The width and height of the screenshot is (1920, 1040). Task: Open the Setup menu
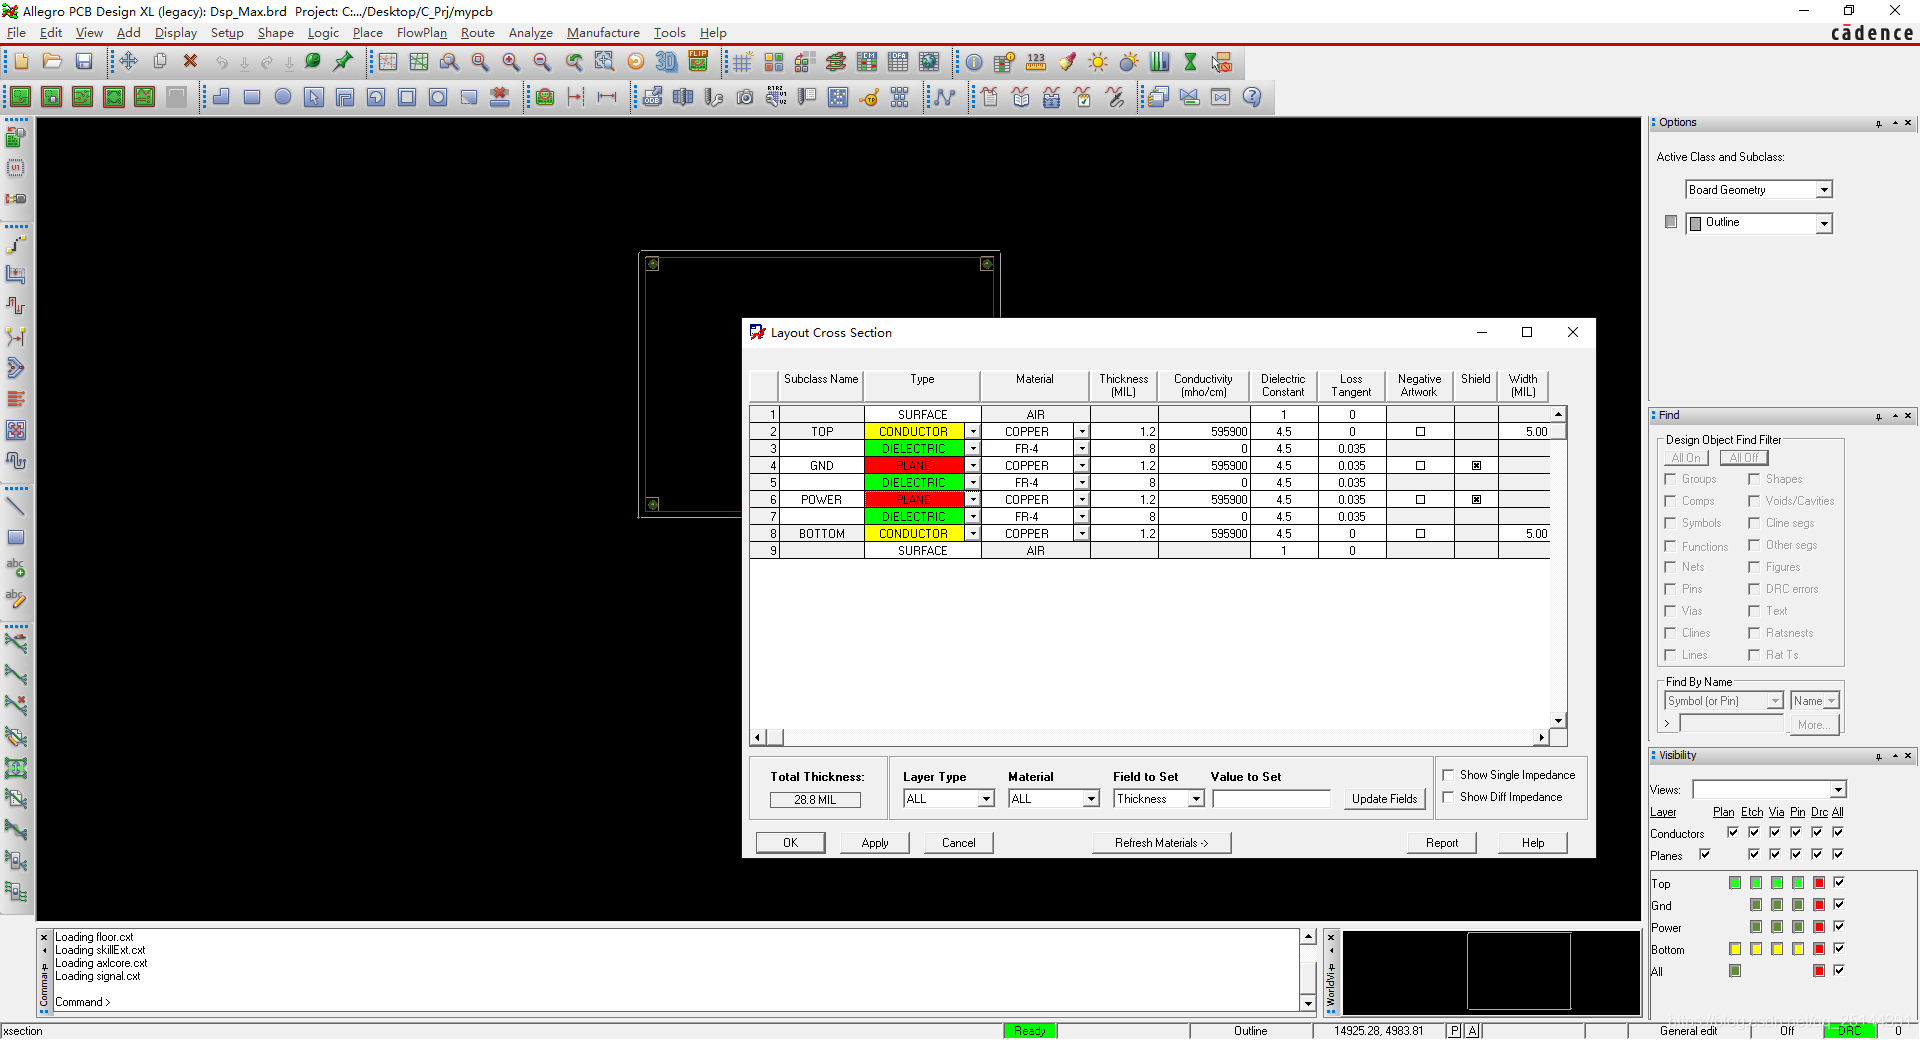click(x=227, y=33)
